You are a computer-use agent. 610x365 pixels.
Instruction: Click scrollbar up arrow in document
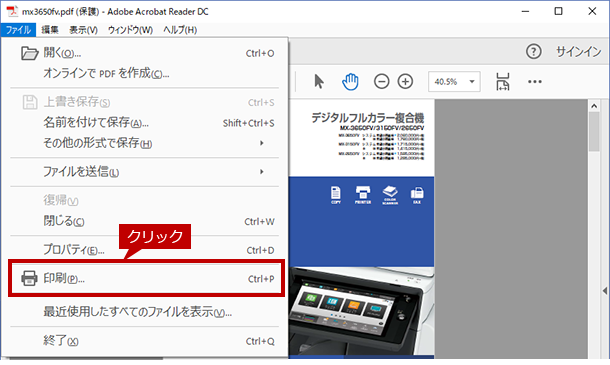click(x=594, y=106)
